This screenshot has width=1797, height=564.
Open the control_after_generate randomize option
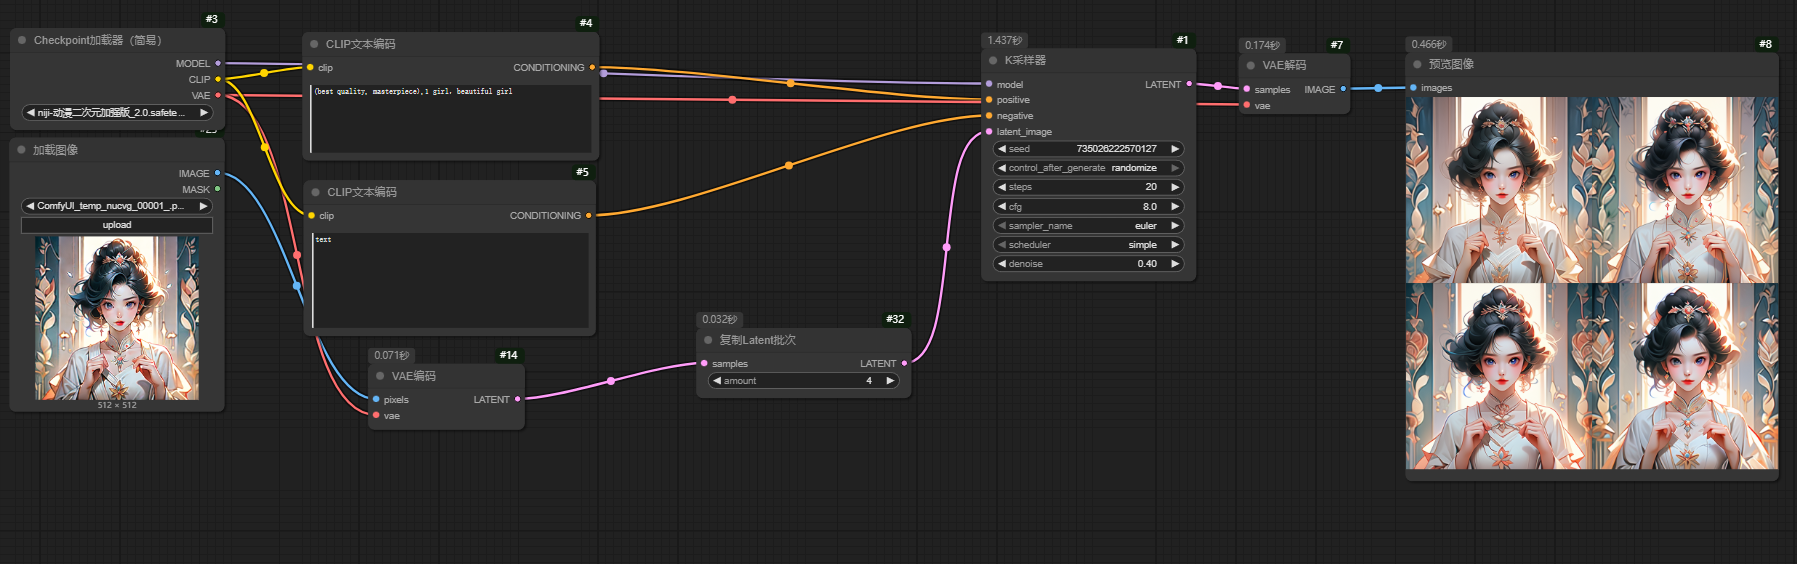tap(1088, 168)
